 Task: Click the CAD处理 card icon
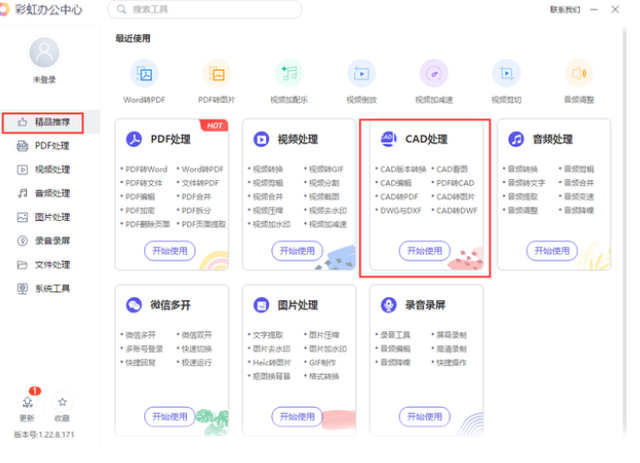click(x=389, y=139)
